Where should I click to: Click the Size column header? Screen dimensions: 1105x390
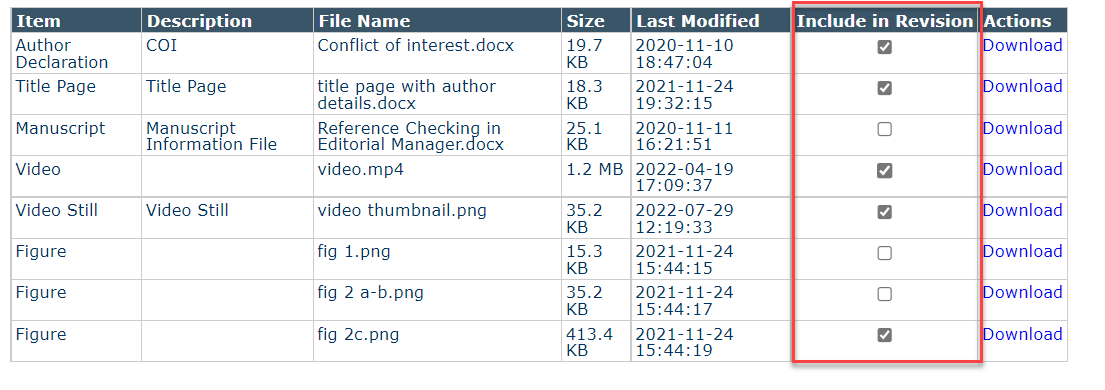click(586, 21)
